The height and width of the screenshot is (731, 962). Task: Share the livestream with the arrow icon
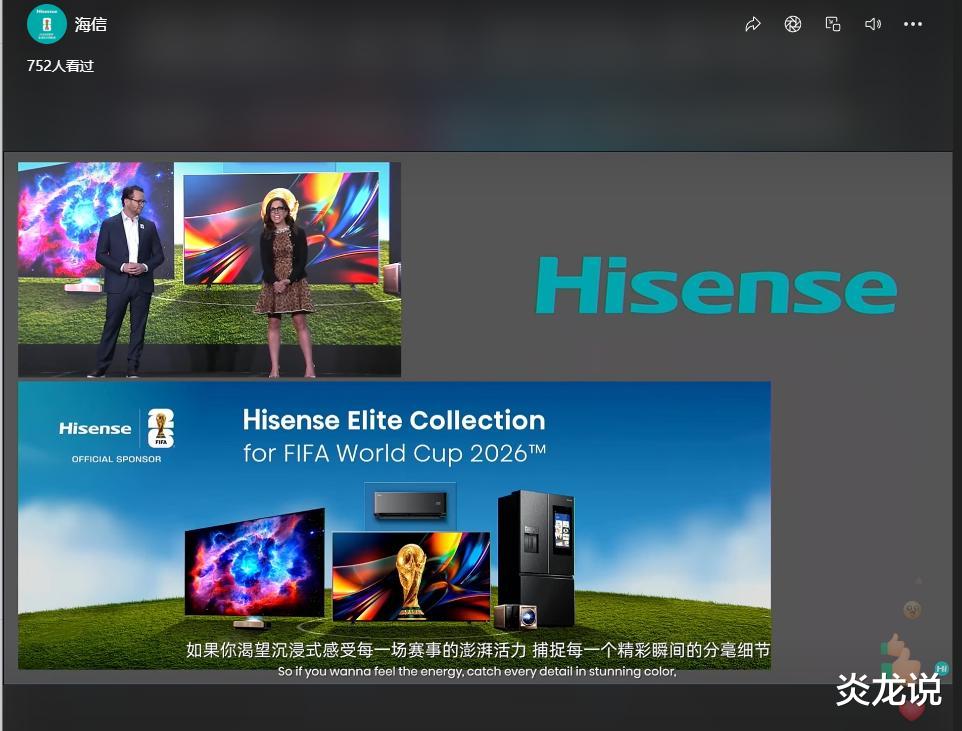753,24
